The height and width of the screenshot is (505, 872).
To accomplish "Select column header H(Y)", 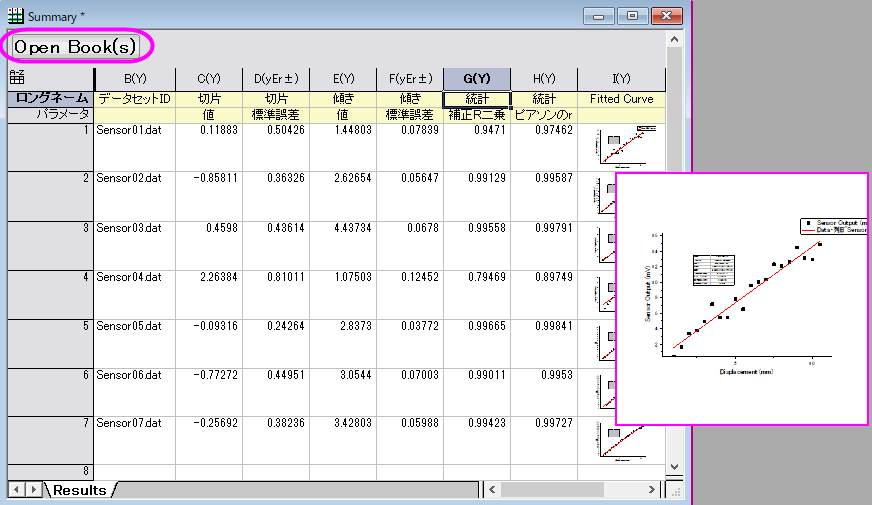I will click(544, 79).
